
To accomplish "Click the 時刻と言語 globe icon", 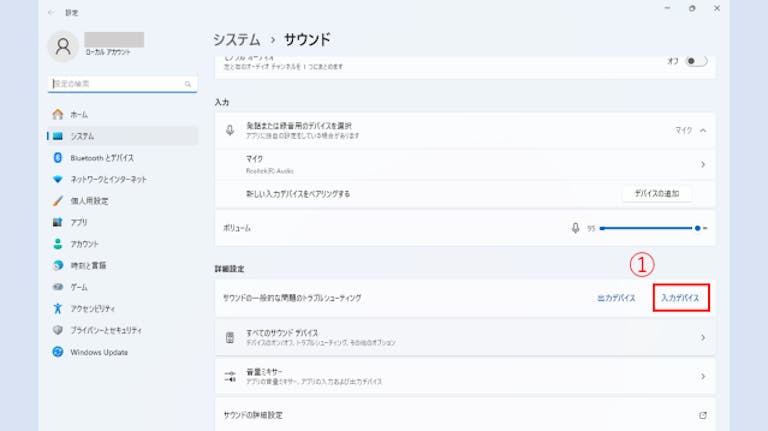I will pos(58,265).
